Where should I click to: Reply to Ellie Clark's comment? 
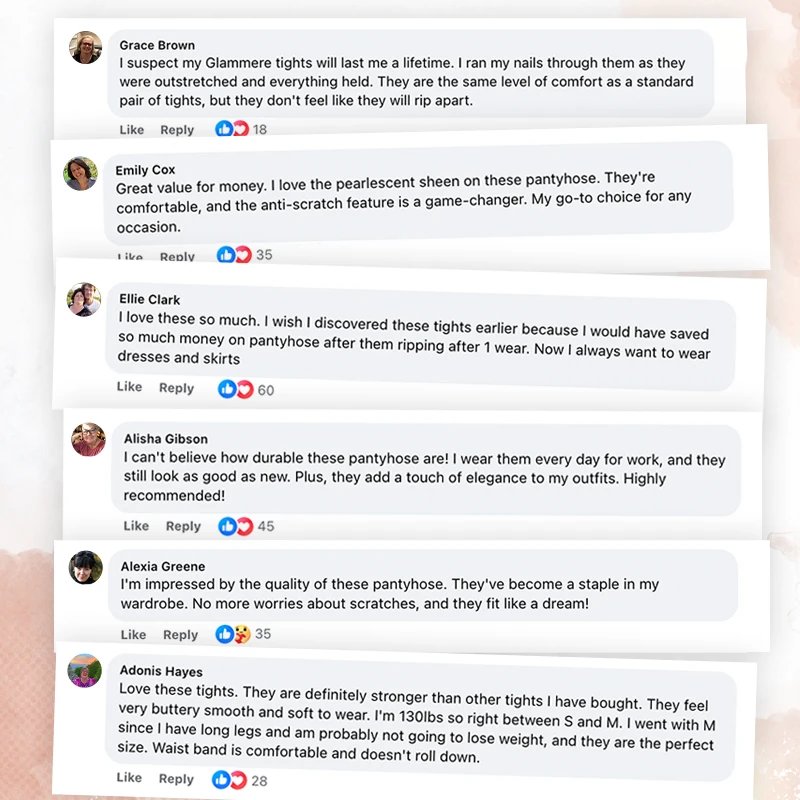(x=177, y=388)
